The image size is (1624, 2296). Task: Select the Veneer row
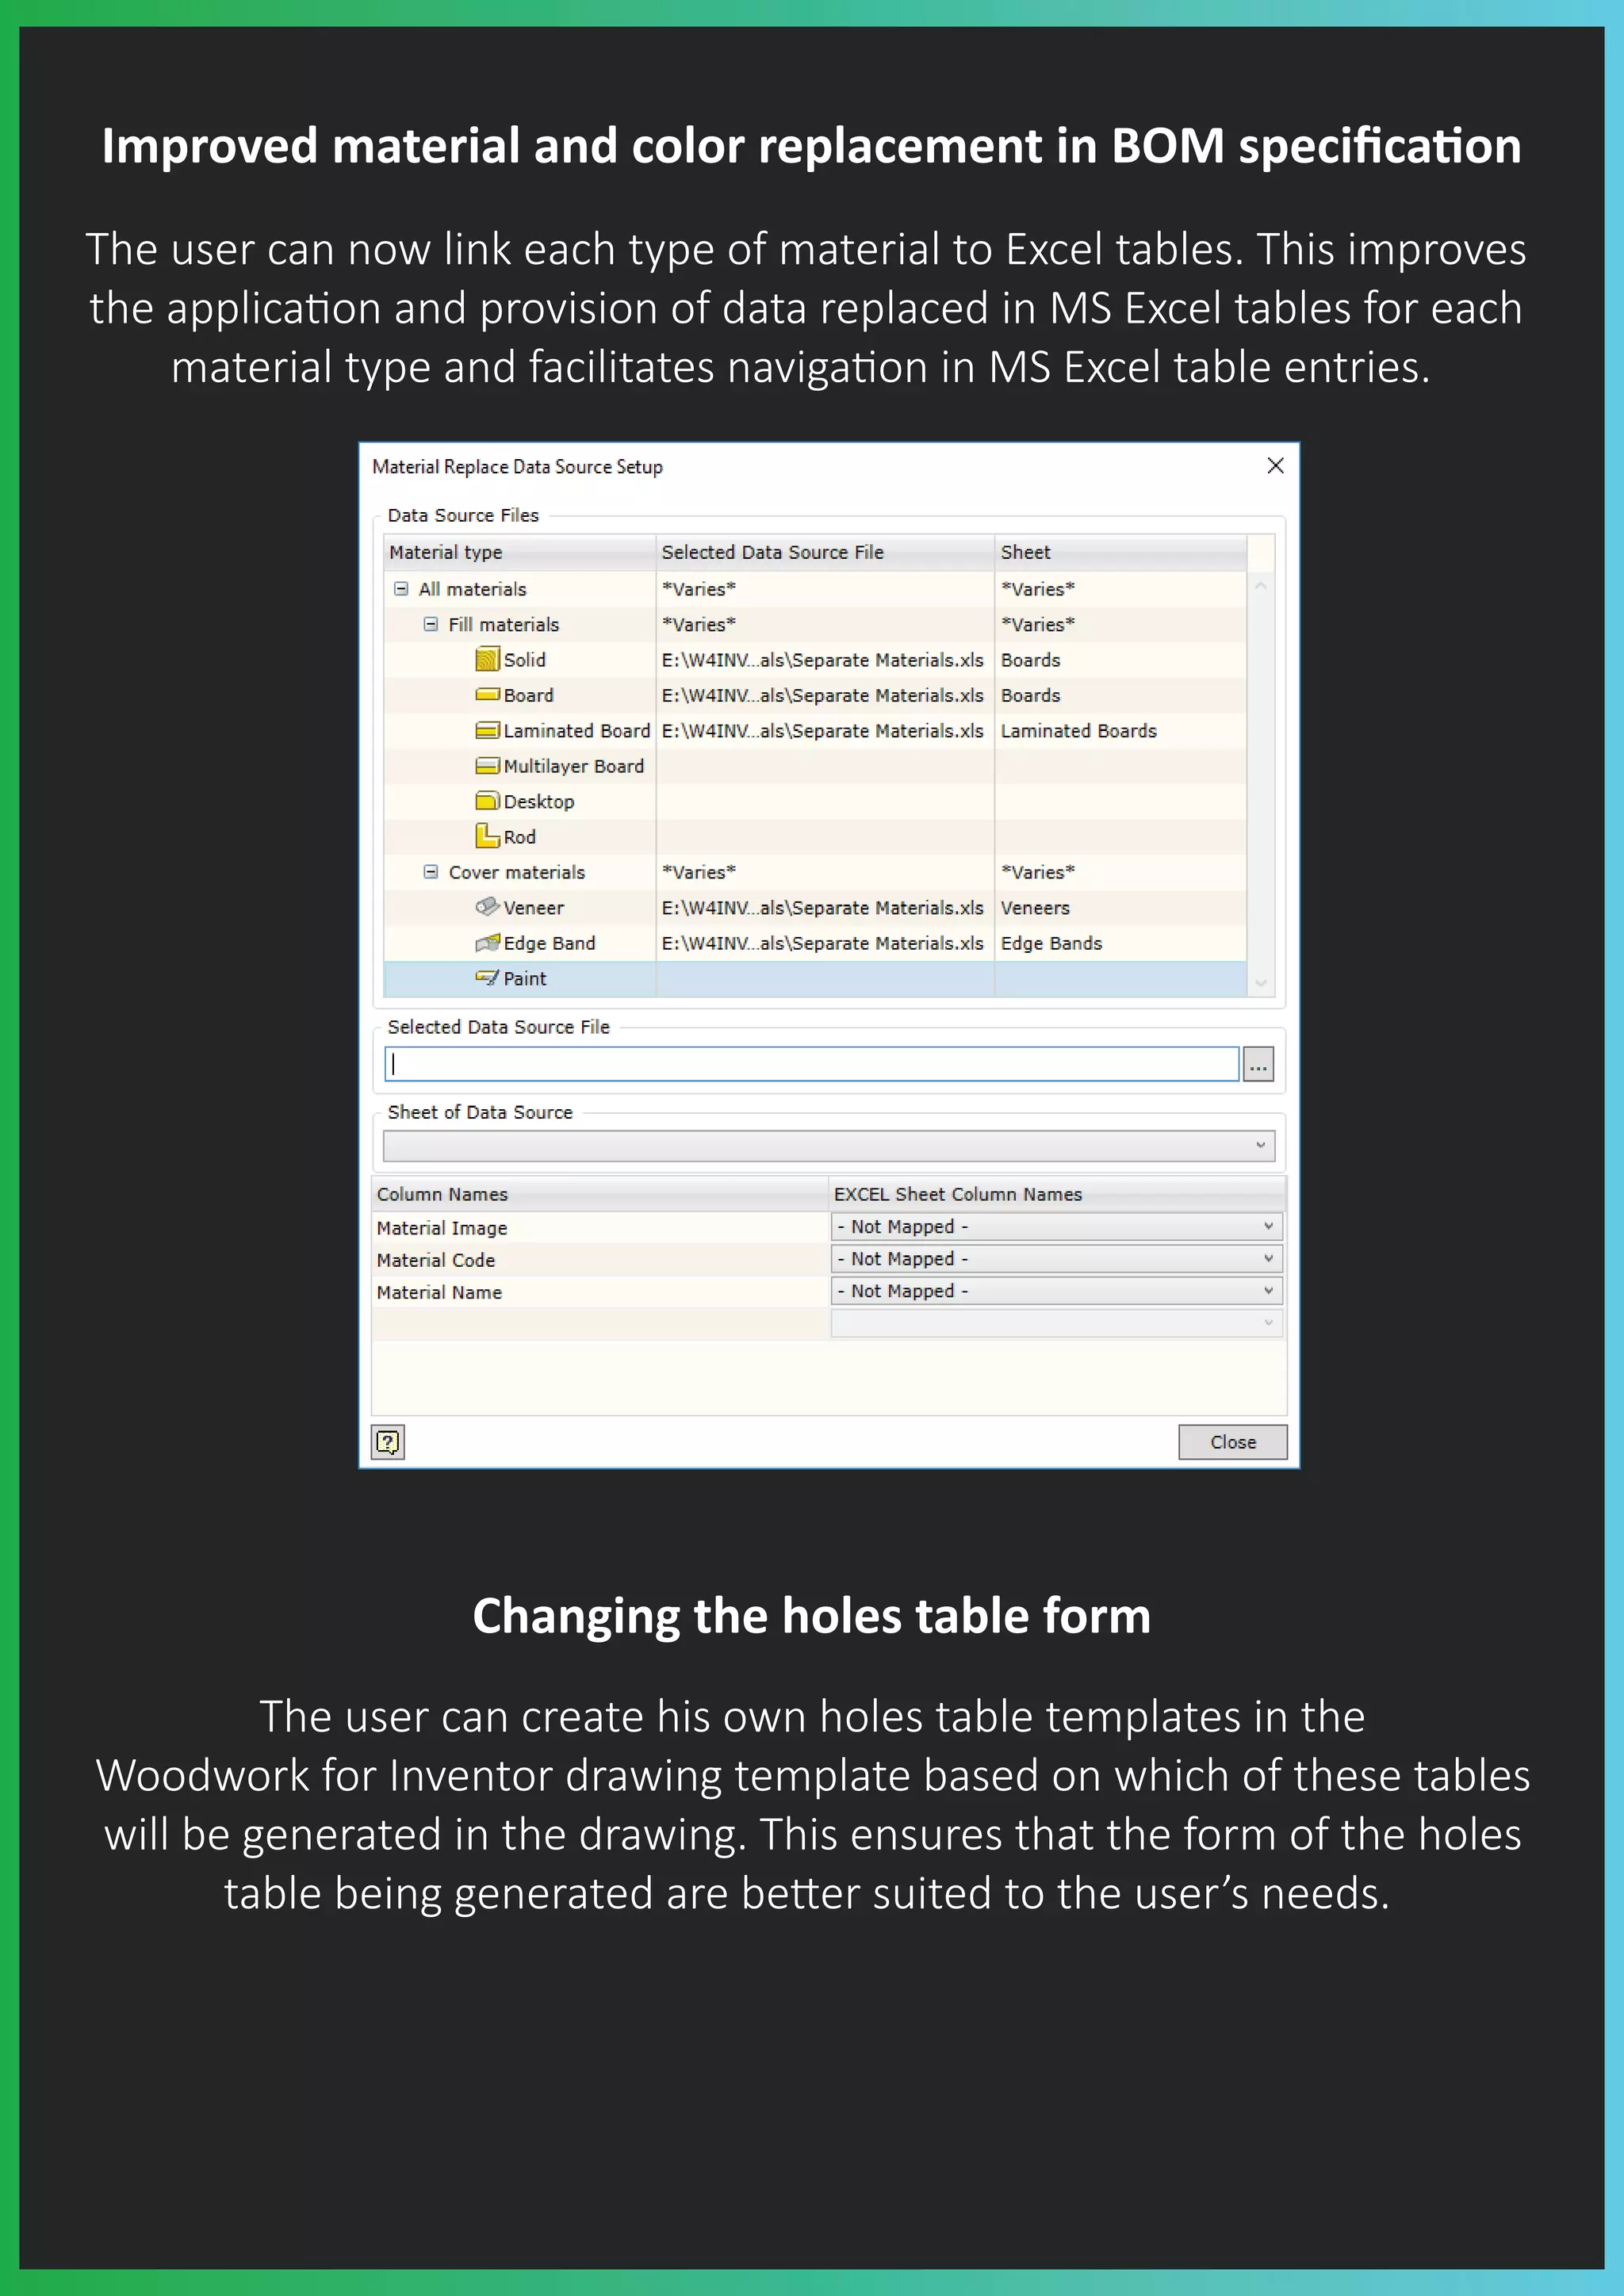point(815,907)
